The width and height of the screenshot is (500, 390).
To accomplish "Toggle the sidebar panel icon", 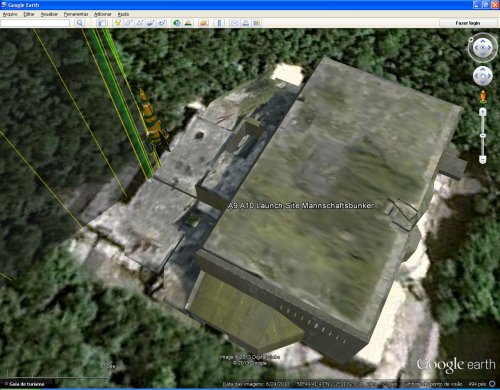I will 101,23.
